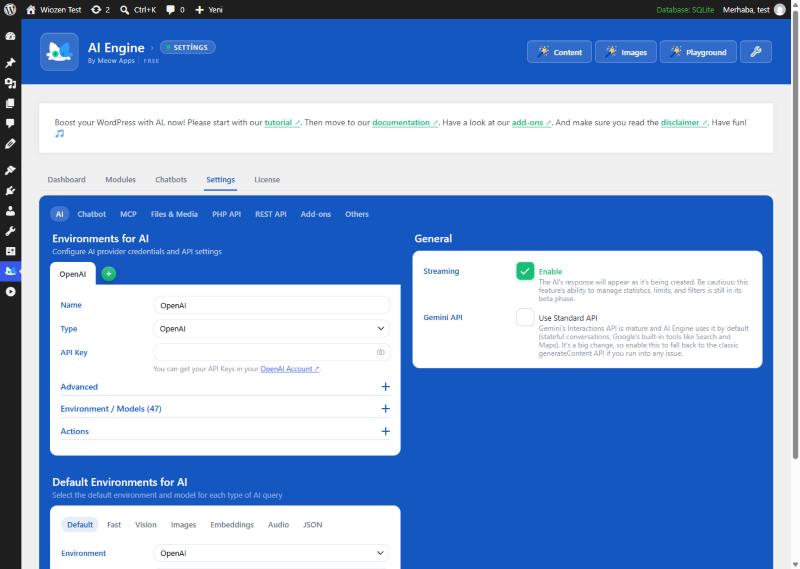This screenshot has width=800, height=569.
Task: Click the music note icon in notice
Action: coord(60,133)
